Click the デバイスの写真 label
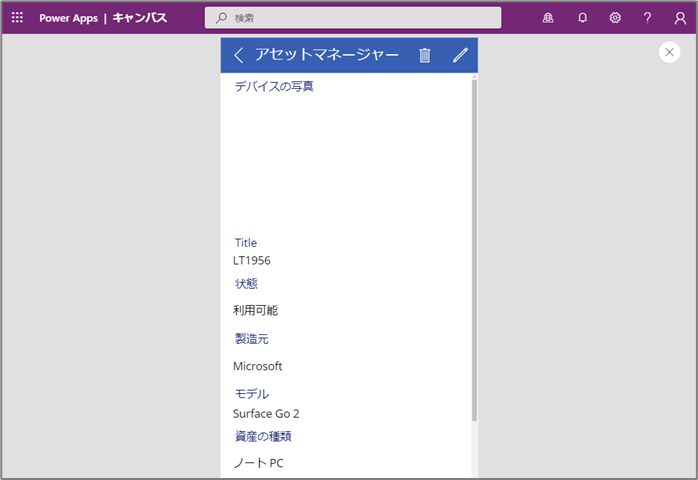The image size is (698, 480). (x=274, y=86)
